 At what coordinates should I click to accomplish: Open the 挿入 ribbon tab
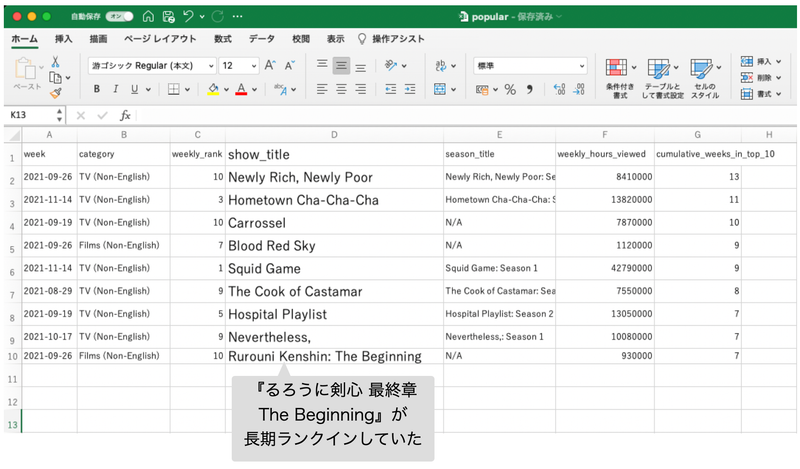[64, 39]
